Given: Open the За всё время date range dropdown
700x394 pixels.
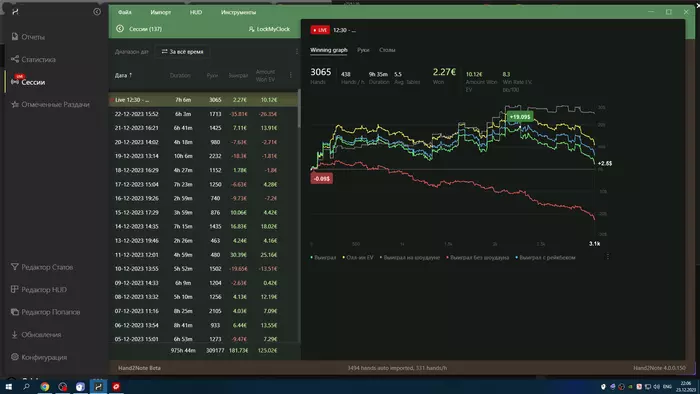Looking at the screenshot, I should tap(183, 52).
